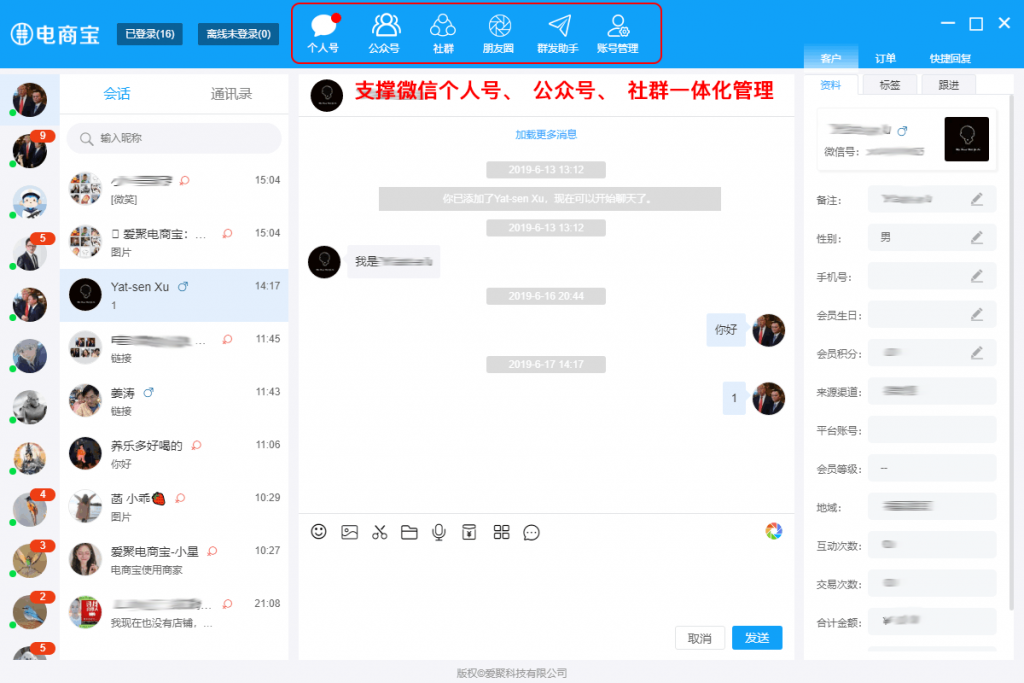This screenshot has width=1024, height=683.
Task: Click 加载更多消息 to load more messages
Action: click(x=546, y=135)
